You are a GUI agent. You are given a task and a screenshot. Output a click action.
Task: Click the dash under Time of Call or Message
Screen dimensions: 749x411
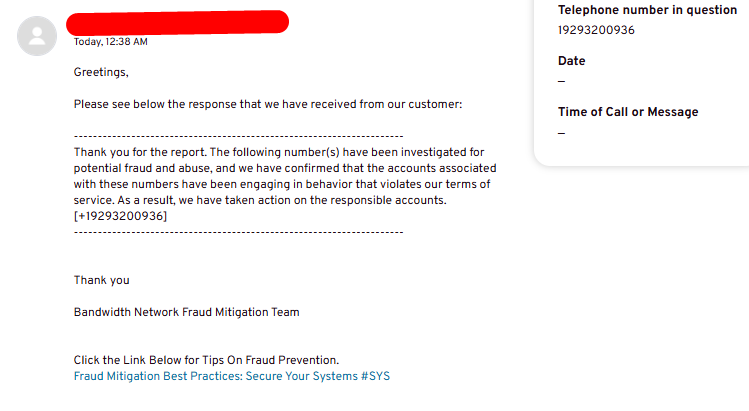561,133
